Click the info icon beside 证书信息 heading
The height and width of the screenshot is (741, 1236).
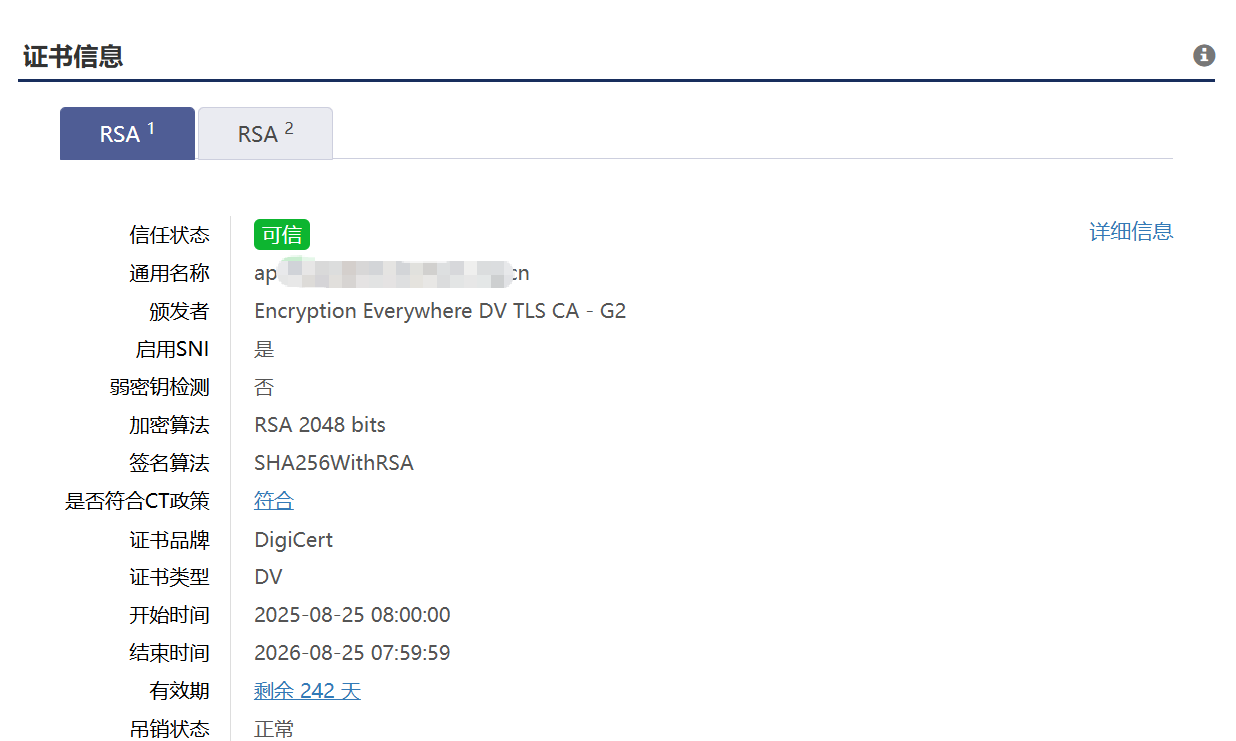tap(1204, 55)
